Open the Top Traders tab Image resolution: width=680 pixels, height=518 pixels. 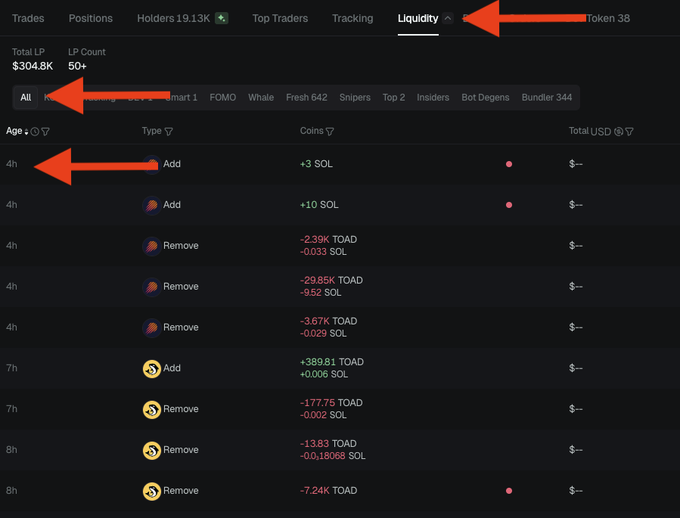tap(280, 18)
